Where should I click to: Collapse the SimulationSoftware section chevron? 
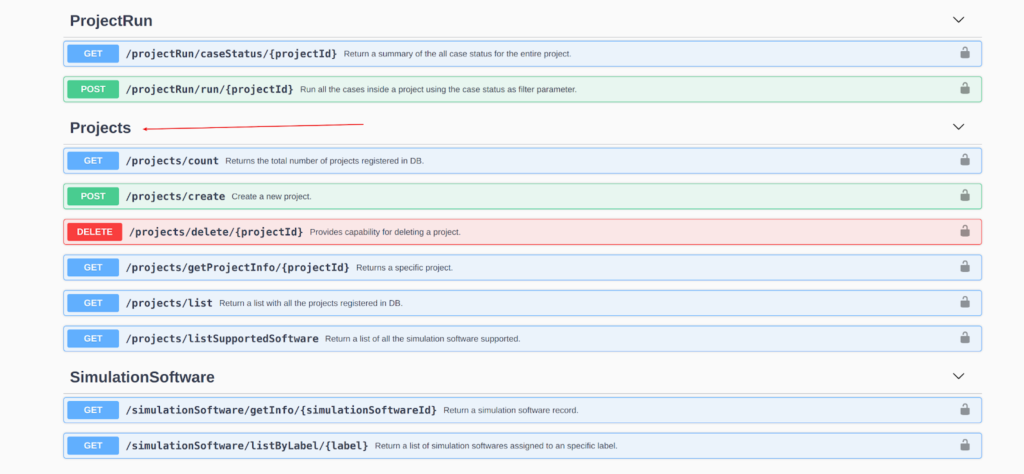[958, 376]
